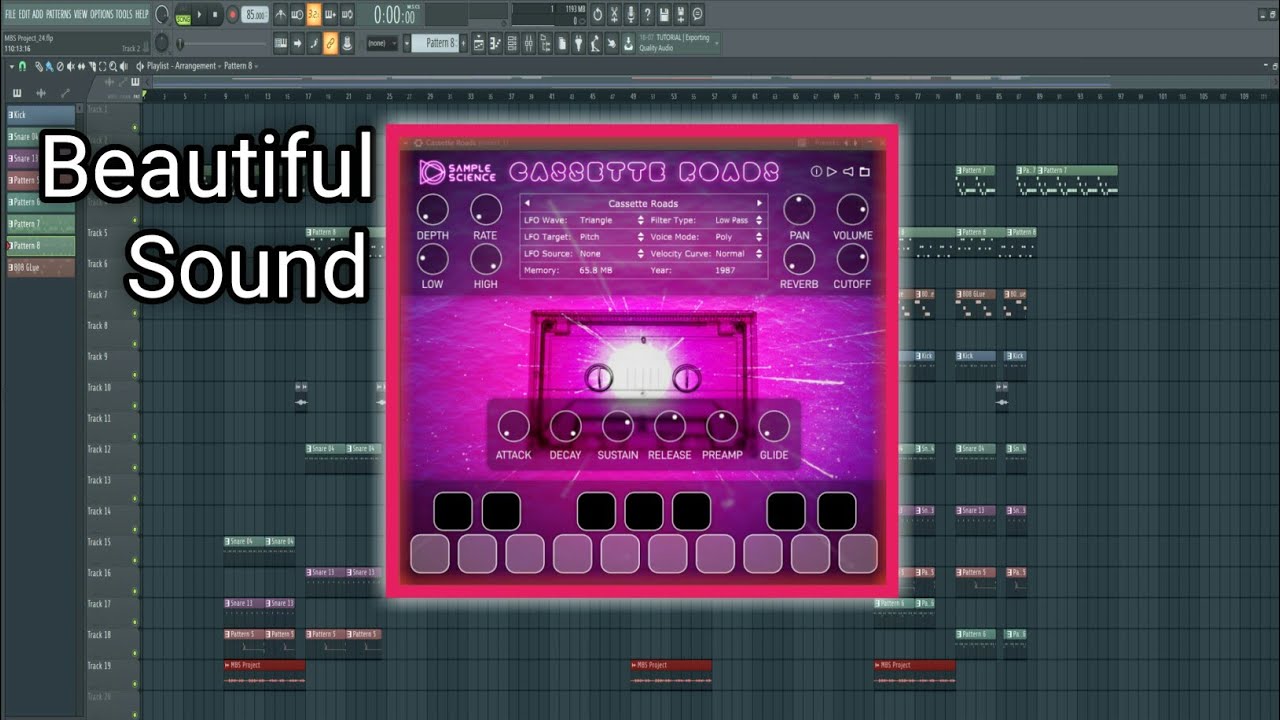Viewport: 1280px width, 720px height.
Task: Click the plugin gear icon in Cassette Roads title bar
Action: tap(418, 143)
